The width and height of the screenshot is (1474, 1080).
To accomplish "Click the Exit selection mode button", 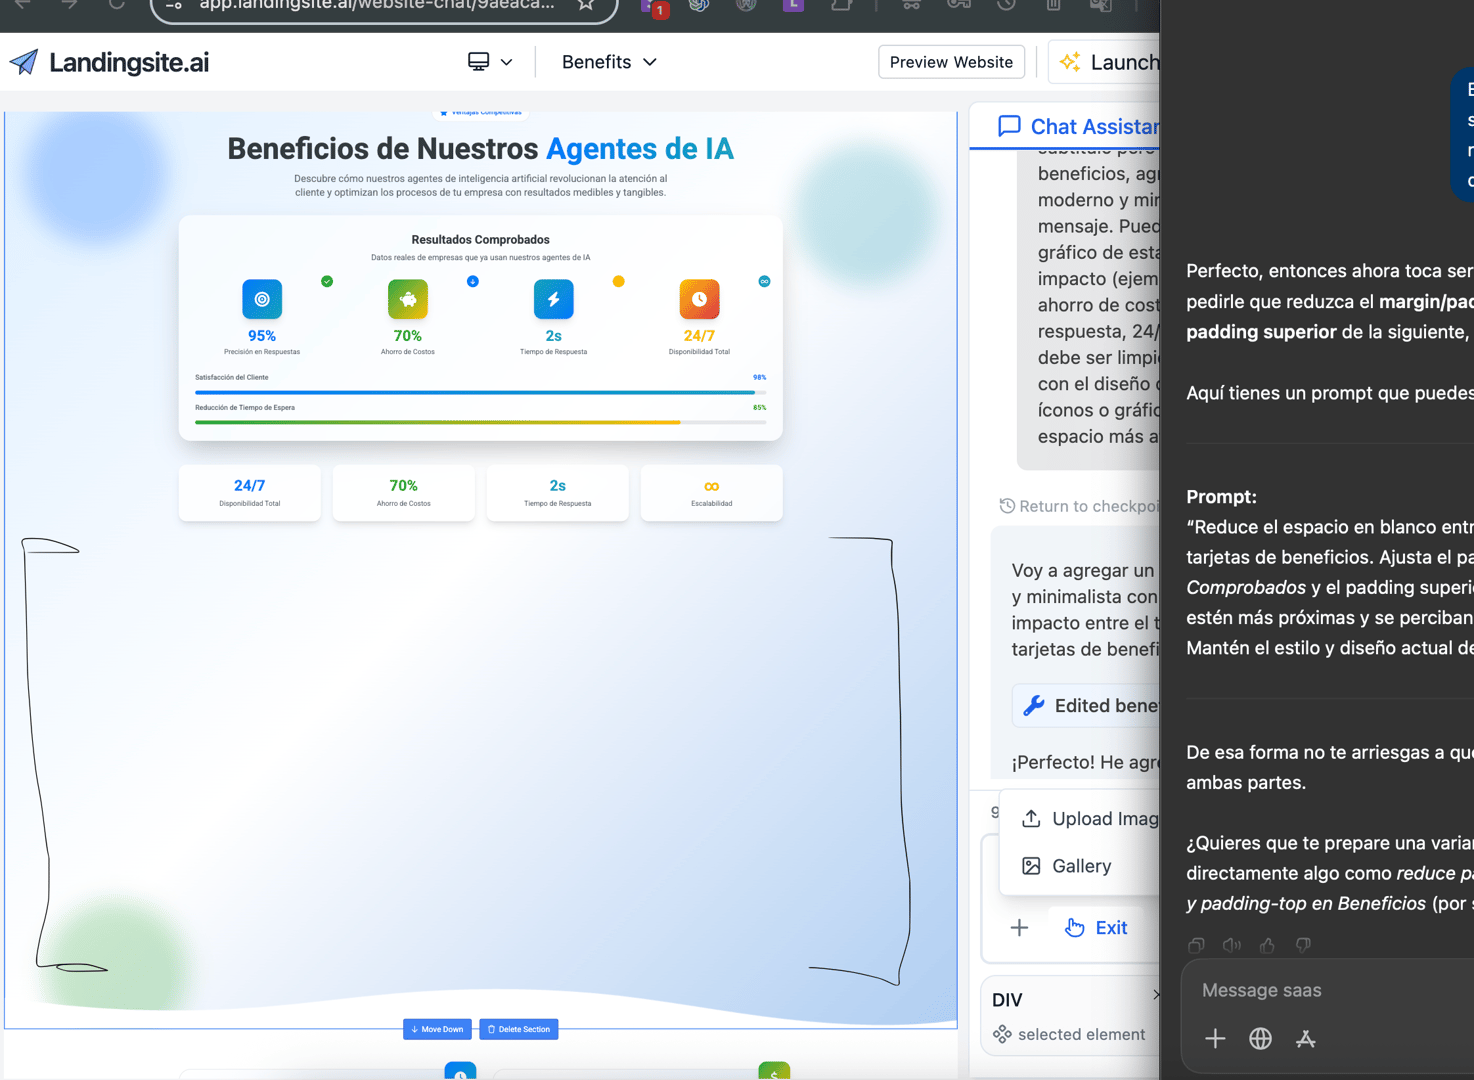I will pyautogui.click(x=1096, y=928).
